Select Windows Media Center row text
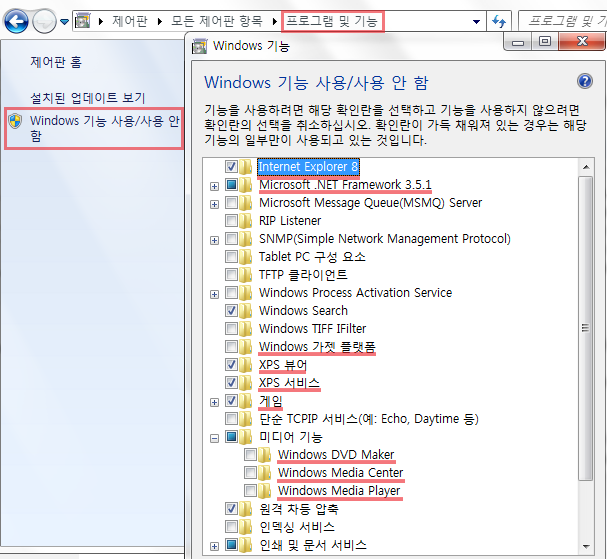607x559 pixels. (x=341, y=473)
